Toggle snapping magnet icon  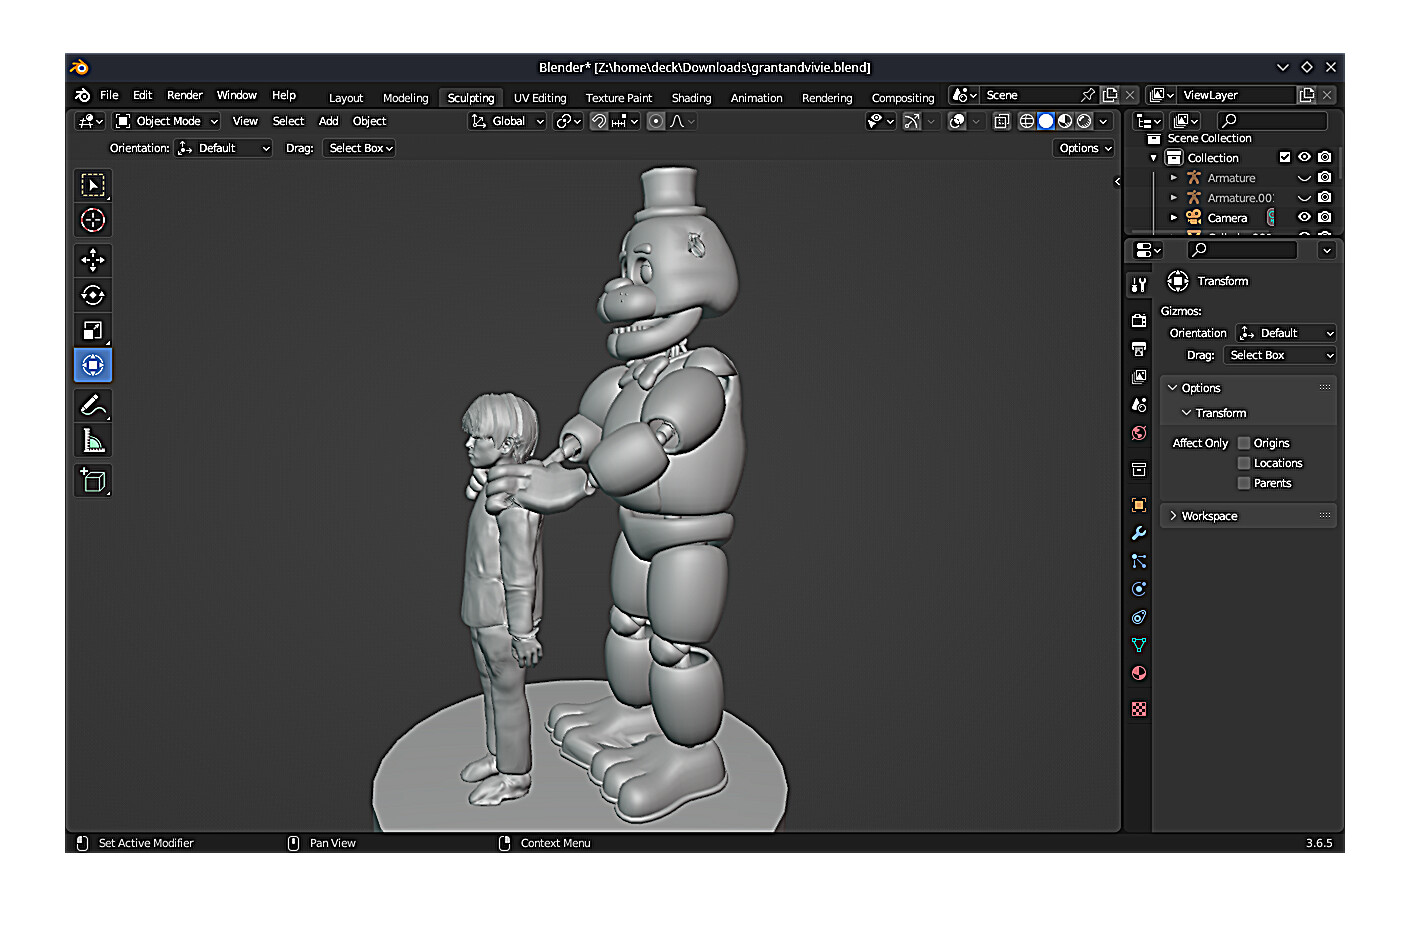pyautogui.click(x=598, y=121)
